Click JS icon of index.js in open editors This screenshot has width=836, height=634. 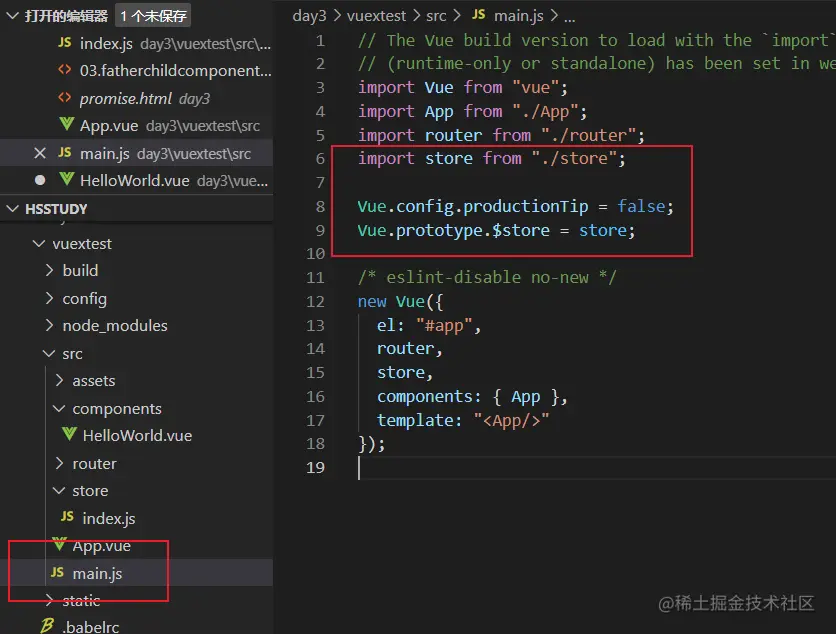coord(65,43)
